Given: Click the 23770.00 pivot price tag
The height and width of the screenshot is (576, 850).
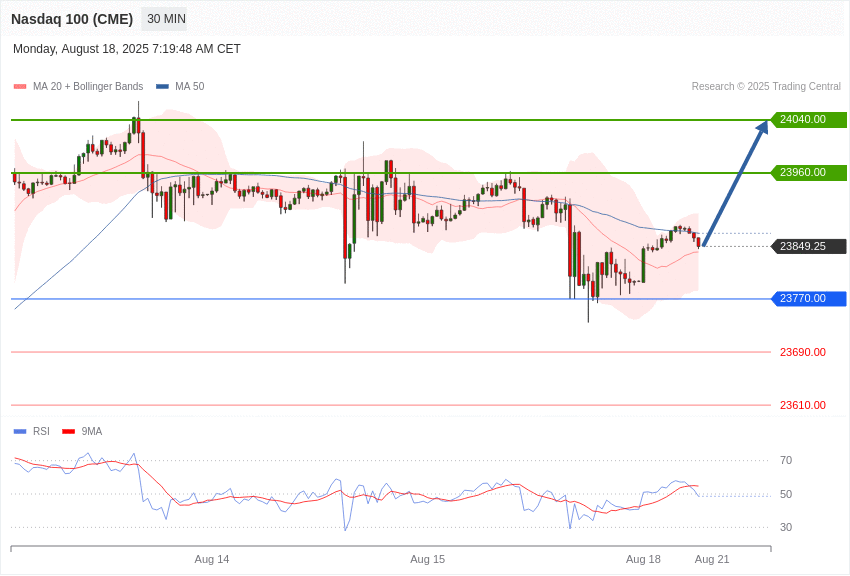Looking at the screenshot, I should (x=808, y=298).
